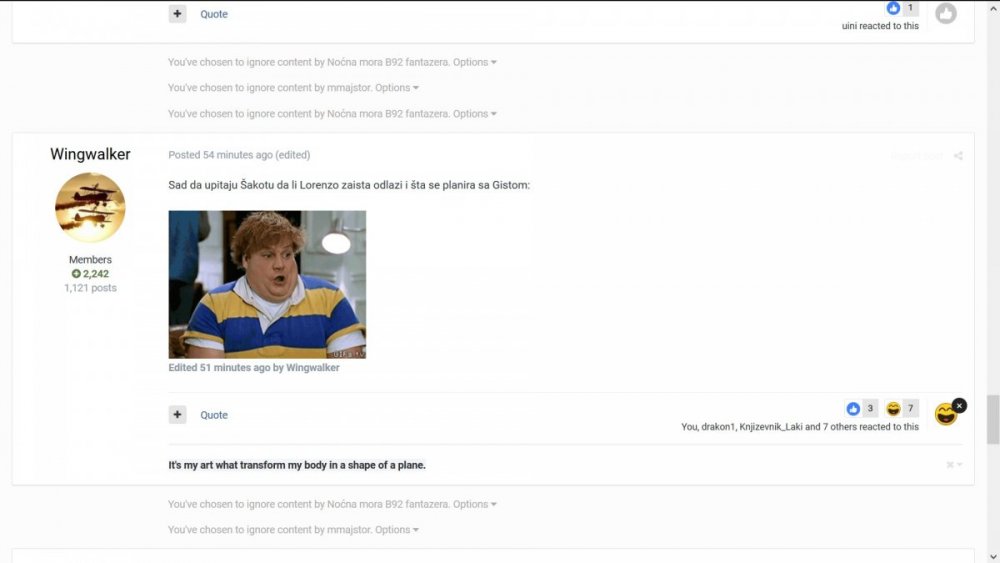Open 'You, drakon1, Knjizevnik_Laki and 7 others' reaction list
Screen dimensions: 1000x563
click(800, 427)
